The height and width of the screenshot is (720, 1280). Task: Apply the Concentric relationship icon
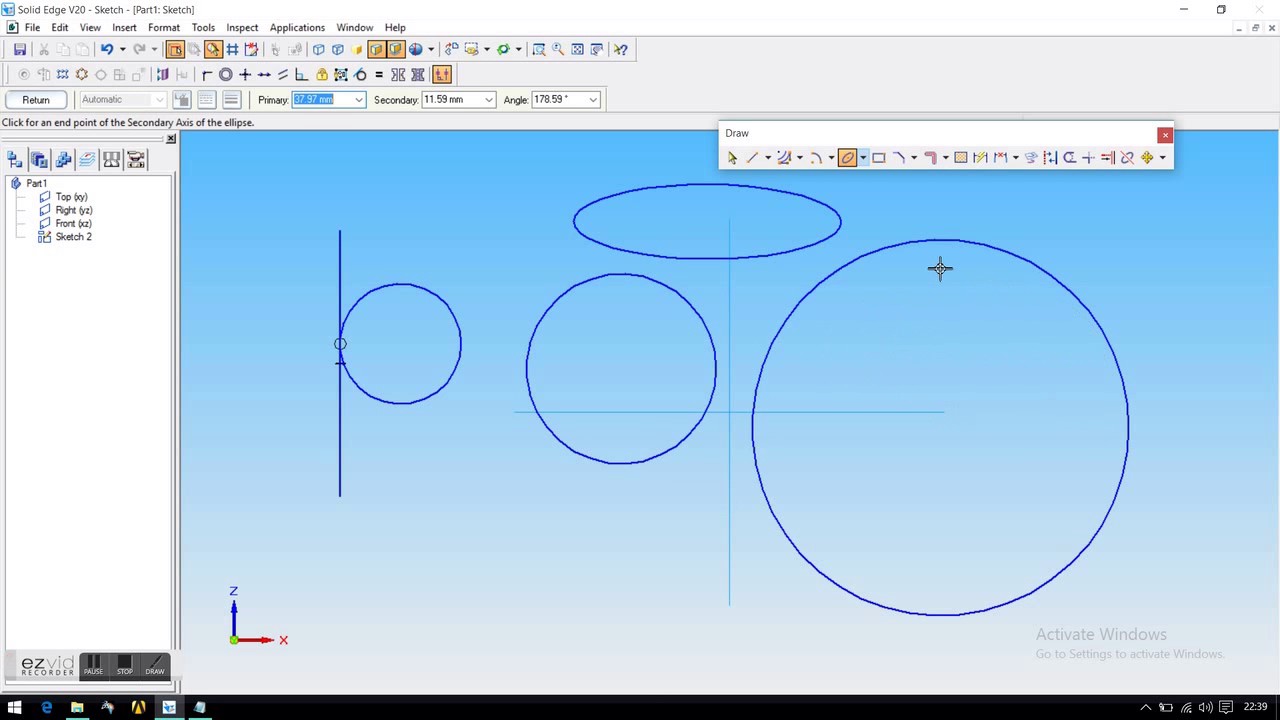(x=226, y=74)
